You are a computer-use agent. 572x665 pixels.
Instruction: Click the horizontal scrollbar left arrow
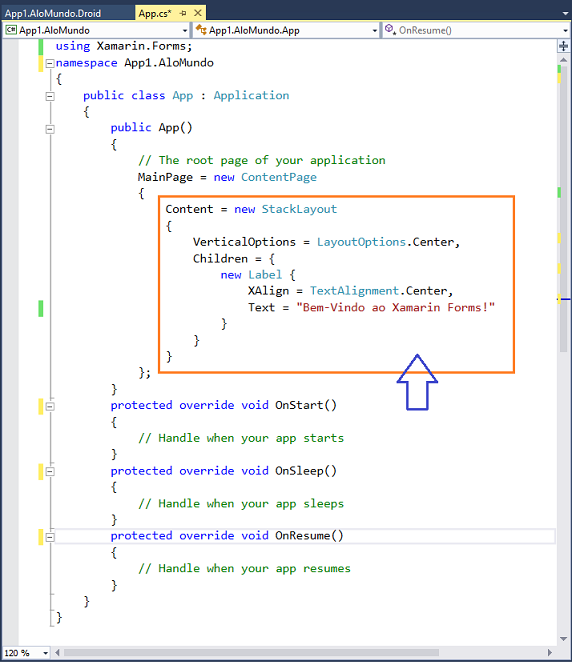click(57, 653)
